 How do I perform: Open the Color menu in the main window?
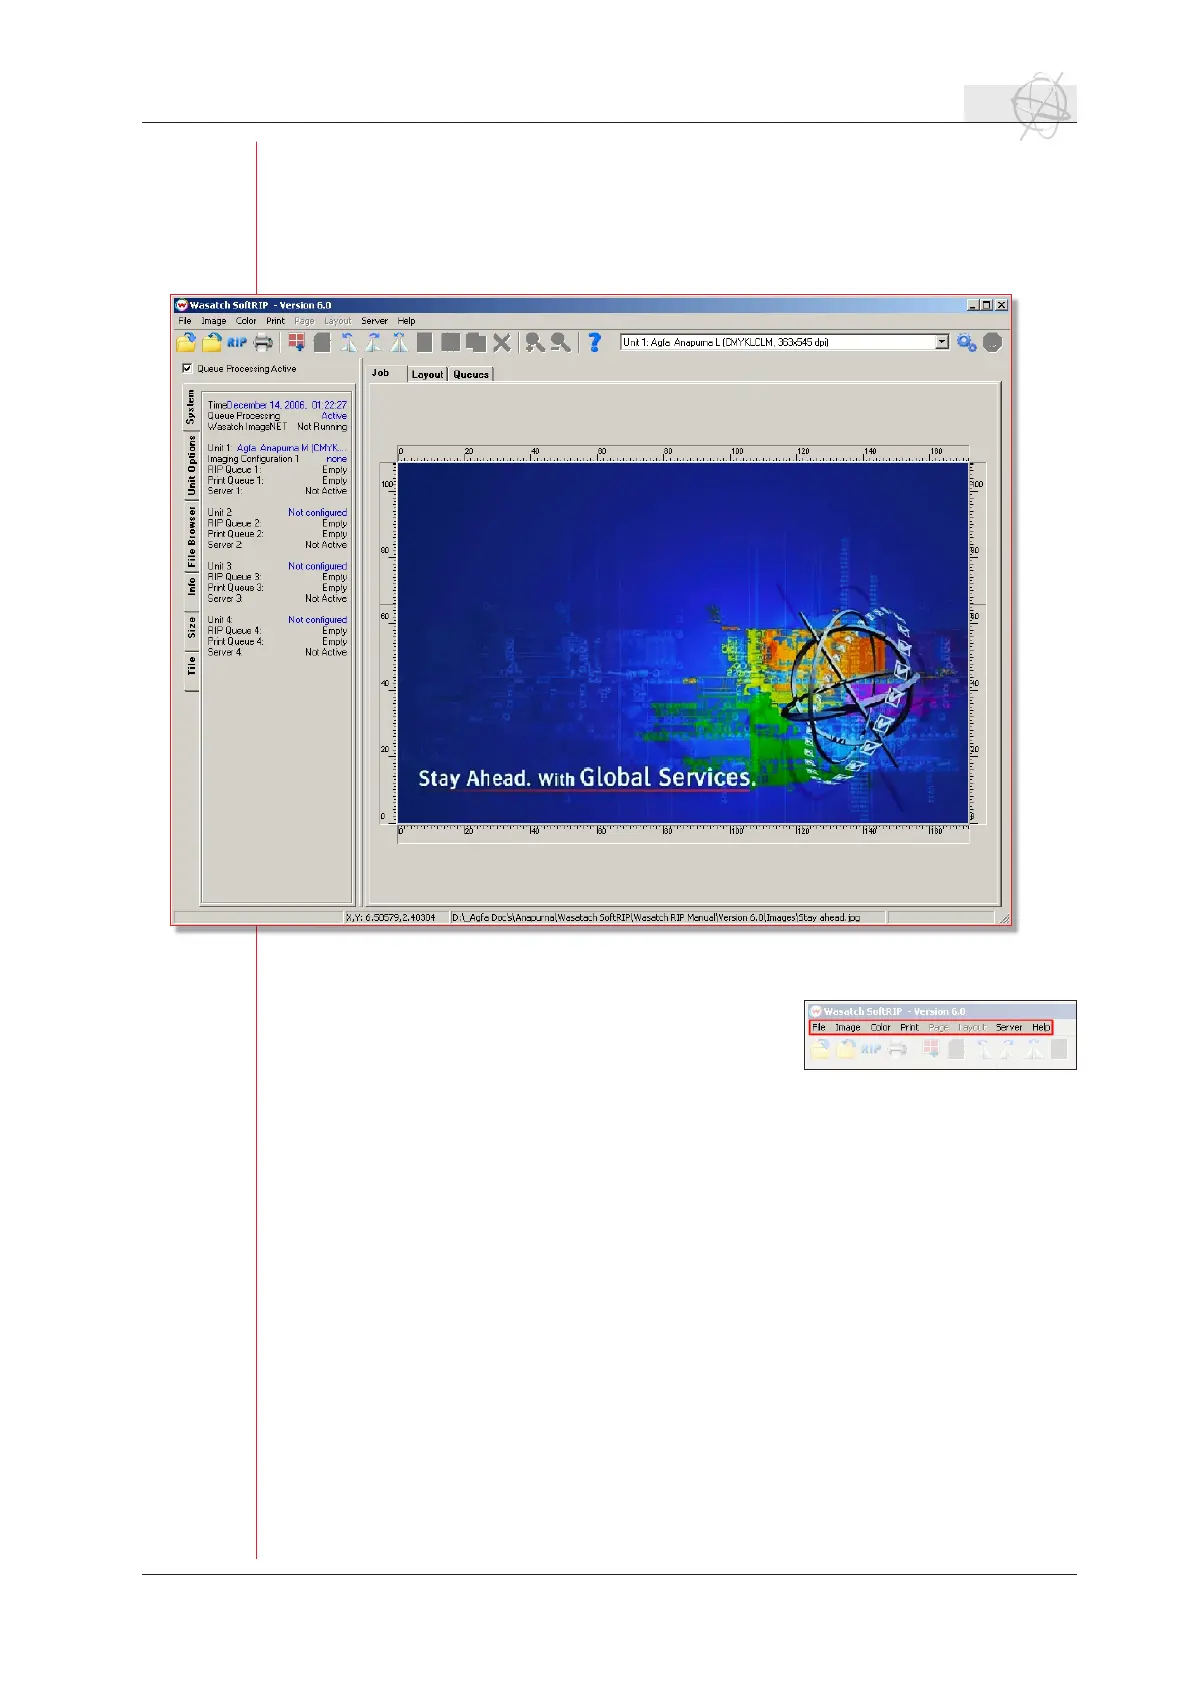pyautogui.click(x=246, y=321)
